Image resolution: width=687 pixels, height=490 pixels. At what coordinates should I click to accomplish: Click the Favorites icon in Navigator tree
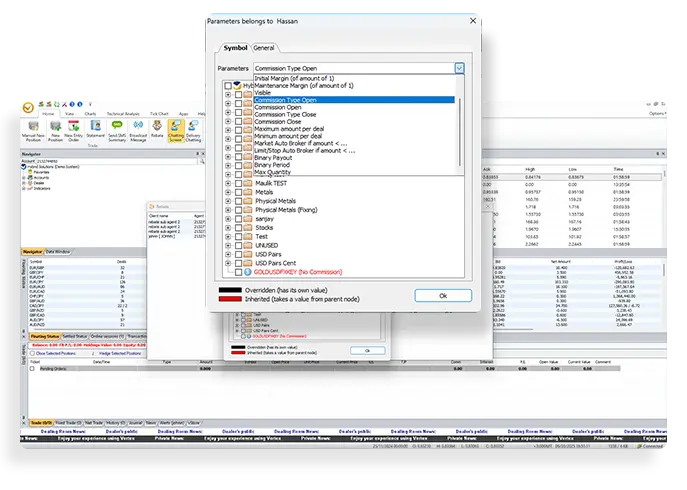click(30, 172)
